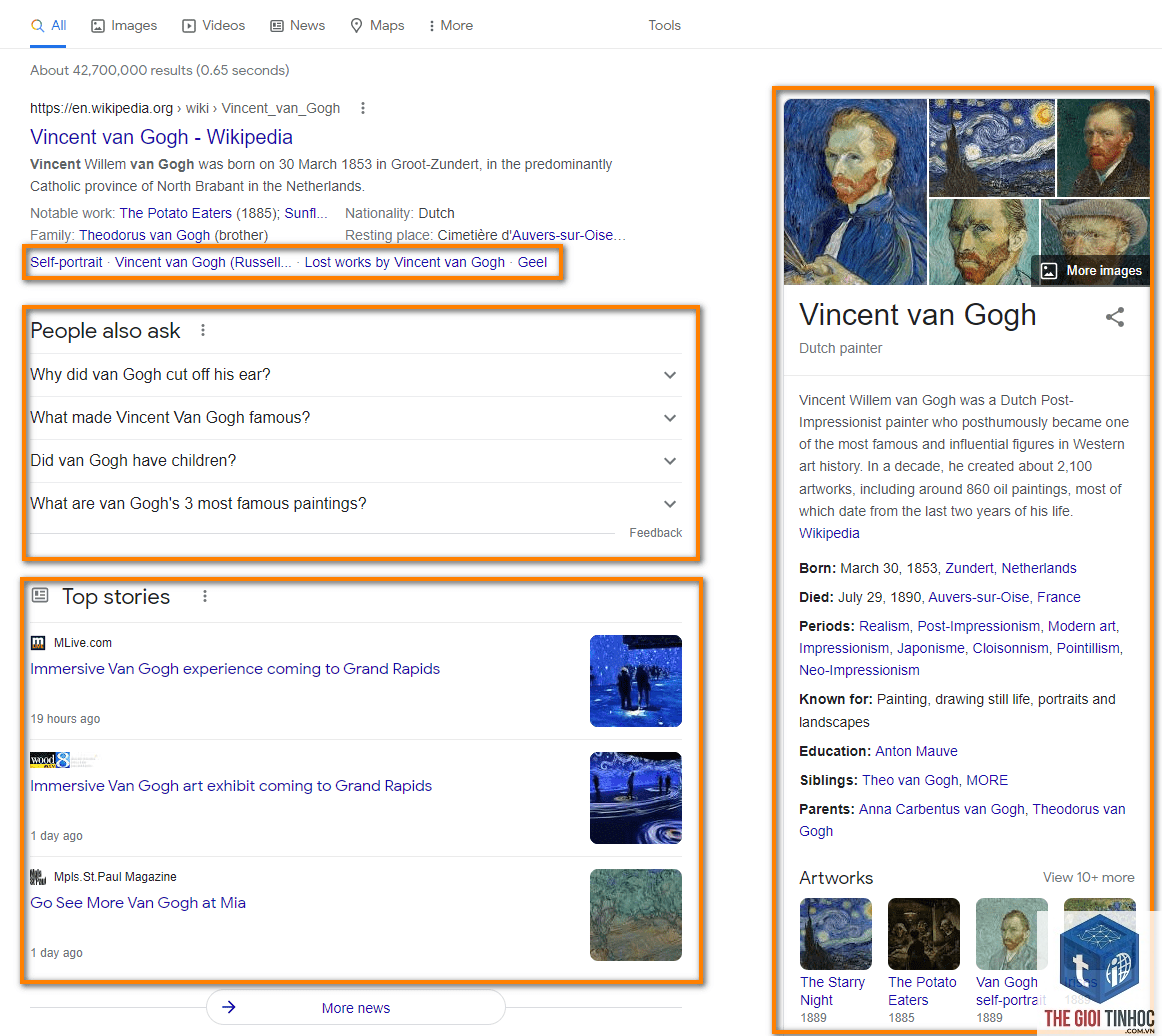Expand 'What are van Gogh's 3 most famous paintings?'

[356, 504]
